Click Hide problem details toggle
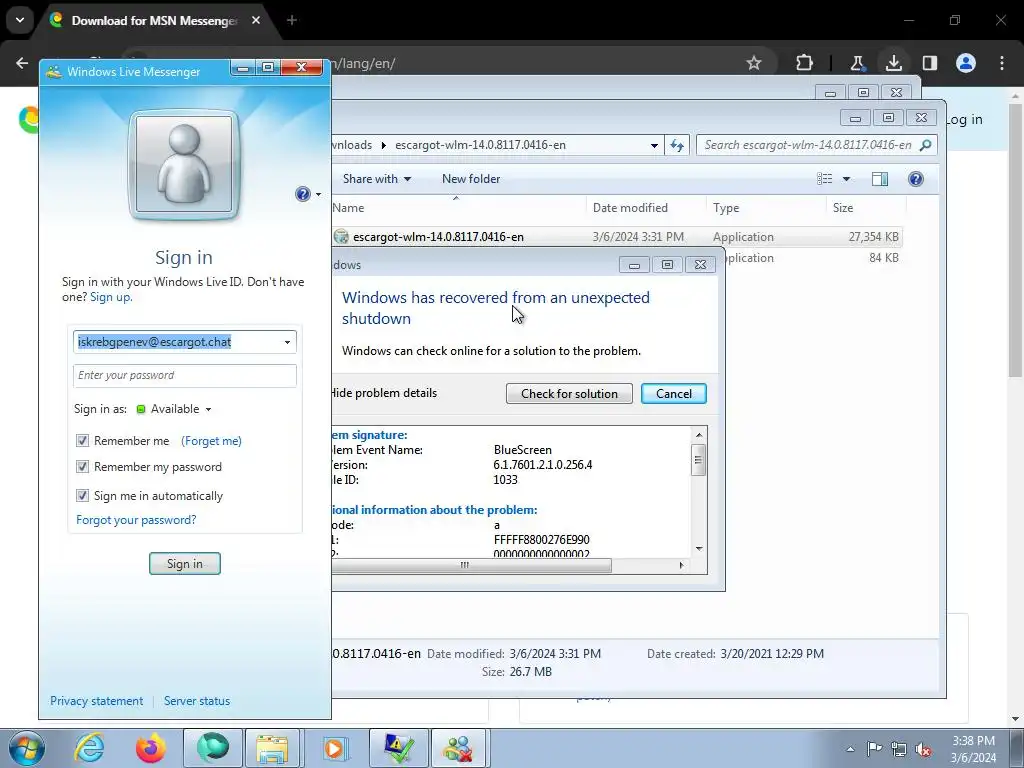Image resolution: width=1024 pixels, height=768 pixels. point(383,393)
